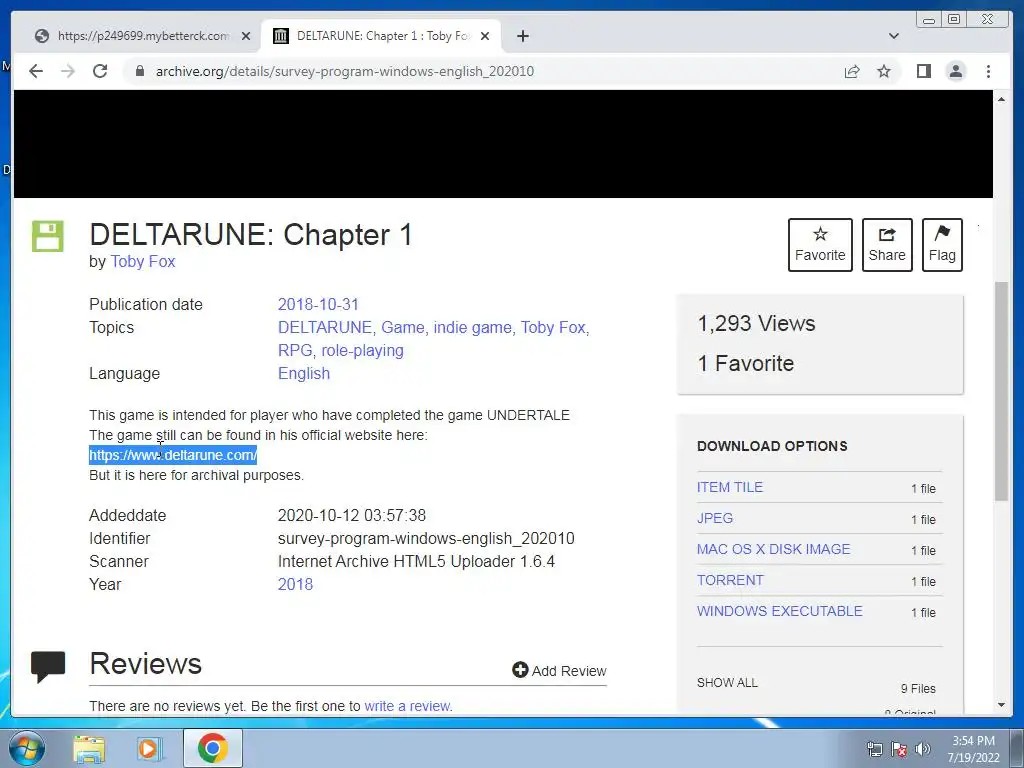Screen dimensions: 1024x768
Task: Go back using the browser back arrow
Action: click(x=36, y=71)
